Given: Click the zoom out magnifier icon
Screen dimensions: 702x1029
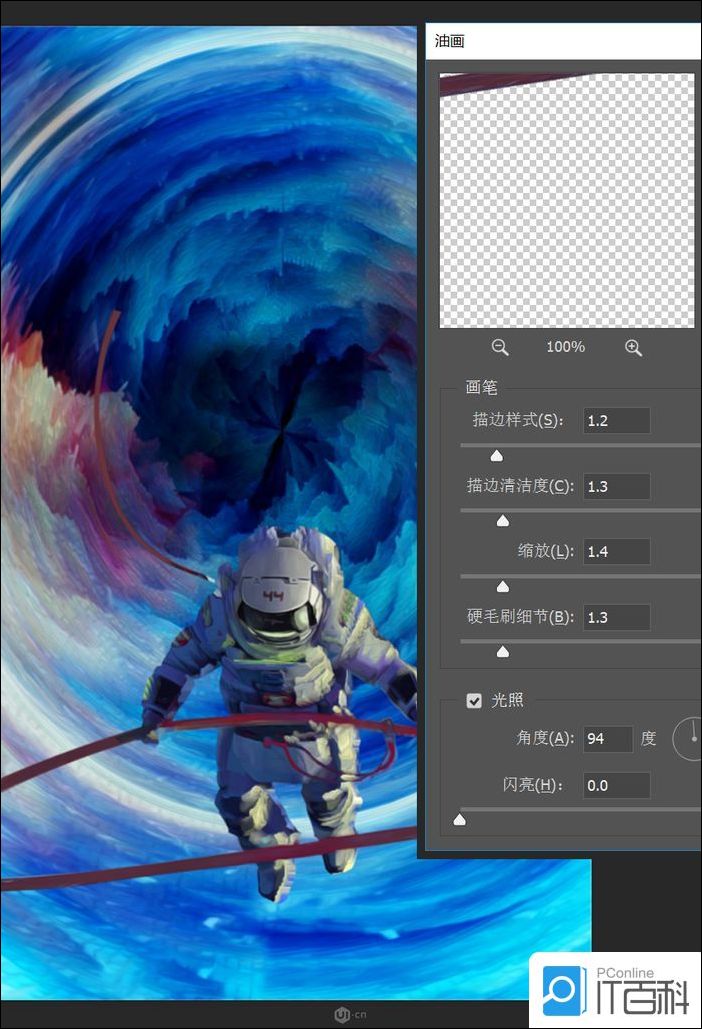Looking at the screenshot, I should pos(500,347).
